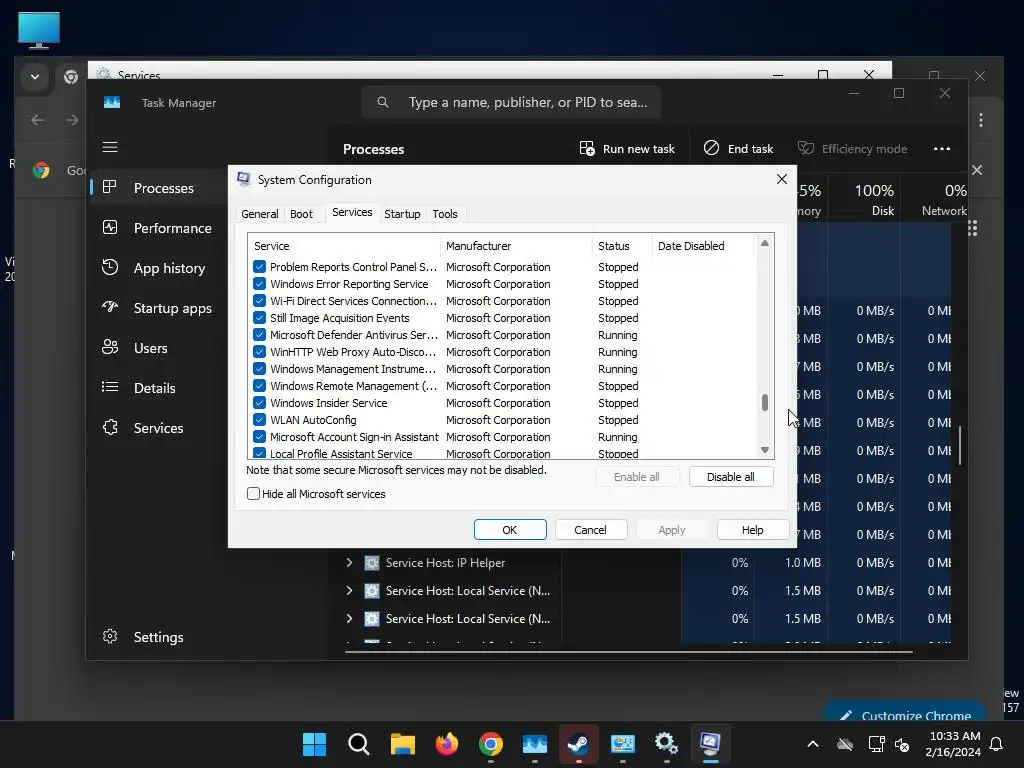Click the Disable all button

pyautogui.click(x=731, y=477)
